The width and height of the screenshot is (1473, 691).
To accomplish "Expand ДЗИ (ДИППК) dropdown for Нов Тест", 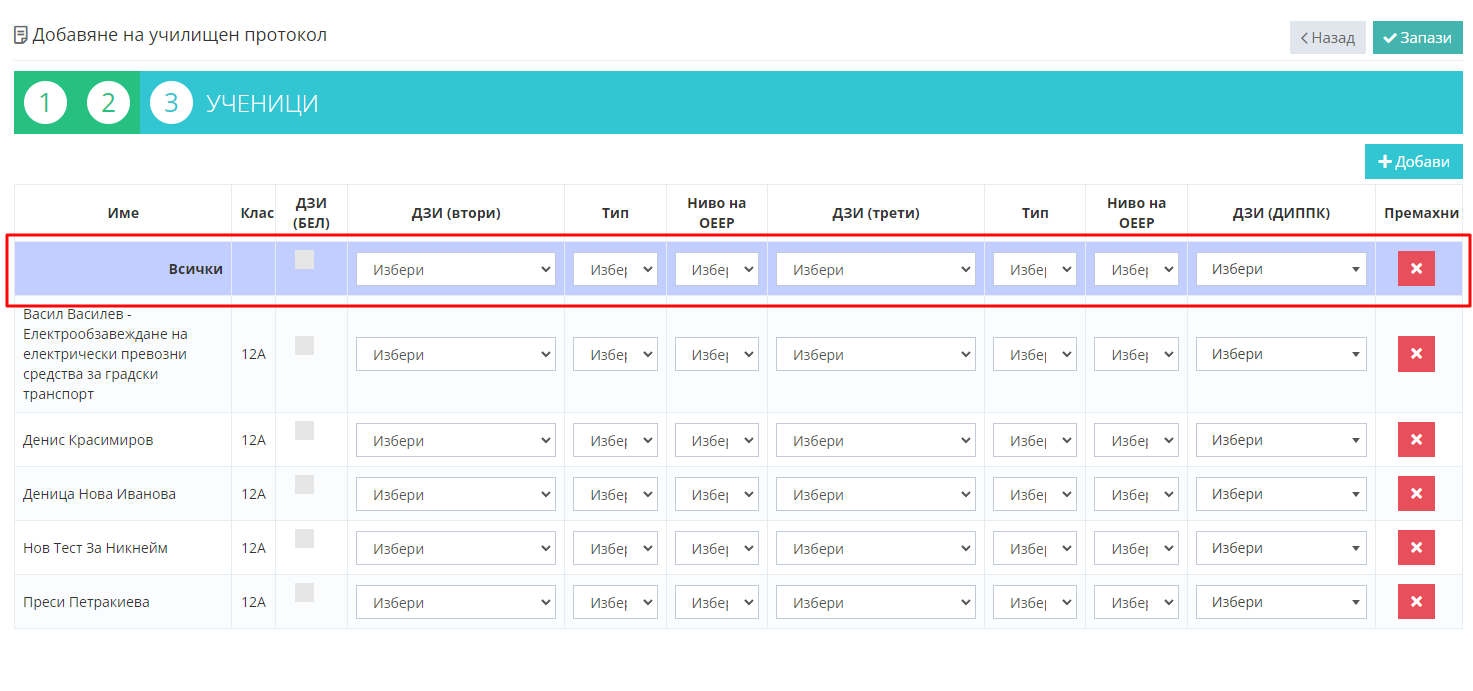I will 1280,549.
